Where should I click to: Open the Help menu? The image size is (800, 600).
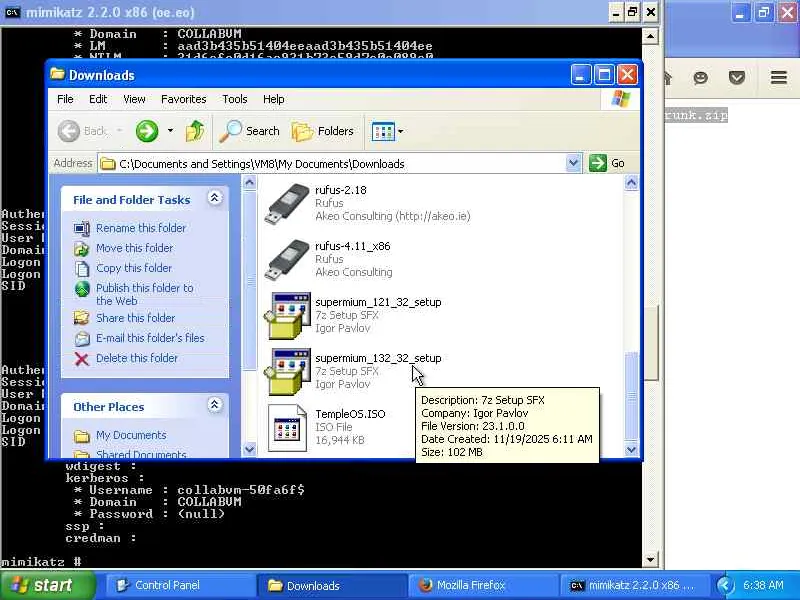tap(273, 99)
